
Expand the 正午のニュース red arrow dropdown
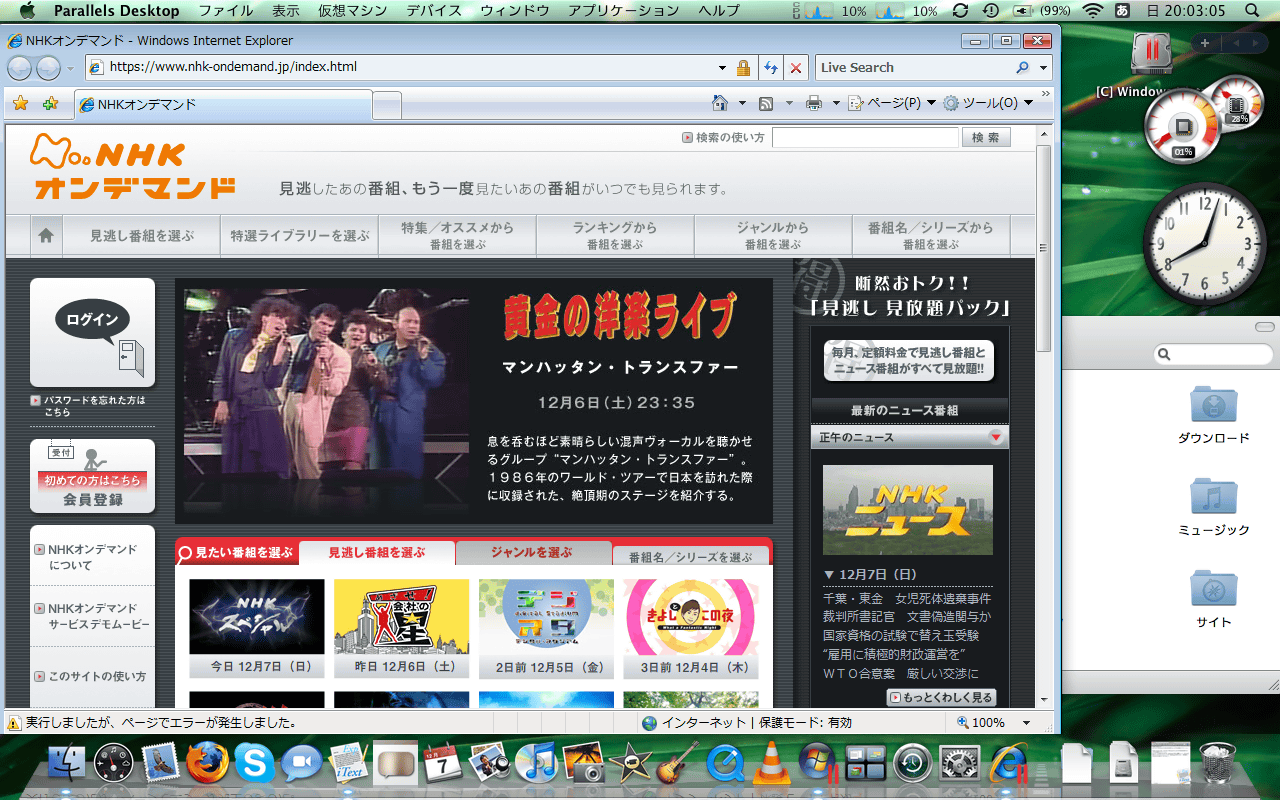click(x=995, y=437)
